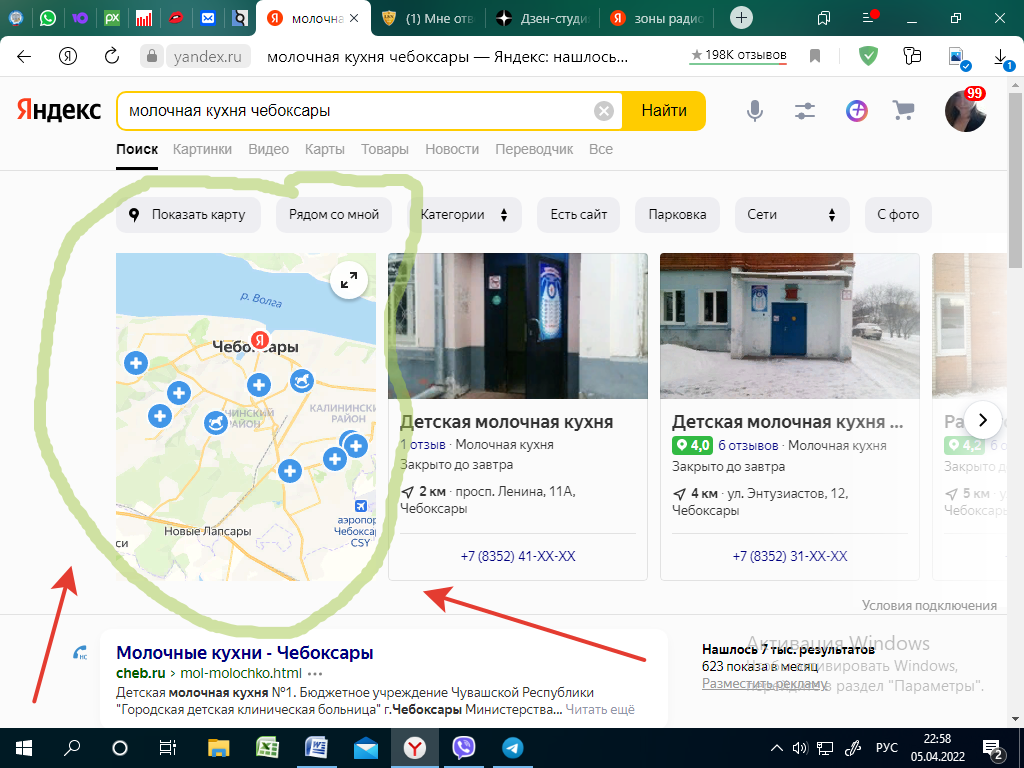
Task: Click the red lips pinned tab icon
Action: [176, 18]
